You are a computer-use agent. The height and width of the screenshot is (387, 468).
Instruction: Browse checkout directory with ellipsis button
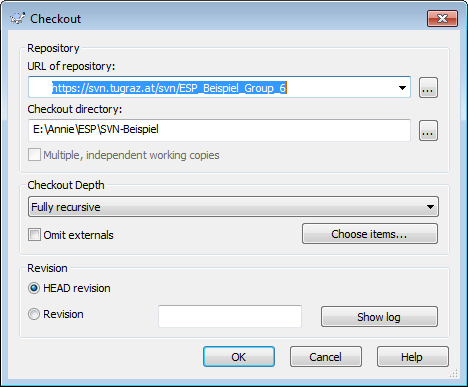tap(428, 131)
